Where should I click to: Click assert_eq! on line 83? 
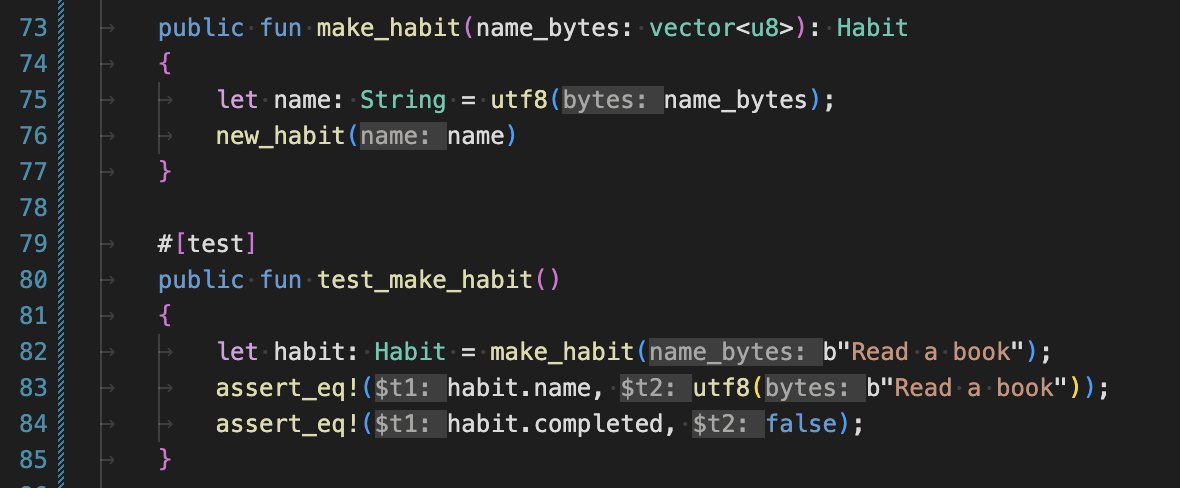click(x=287, y=388)
